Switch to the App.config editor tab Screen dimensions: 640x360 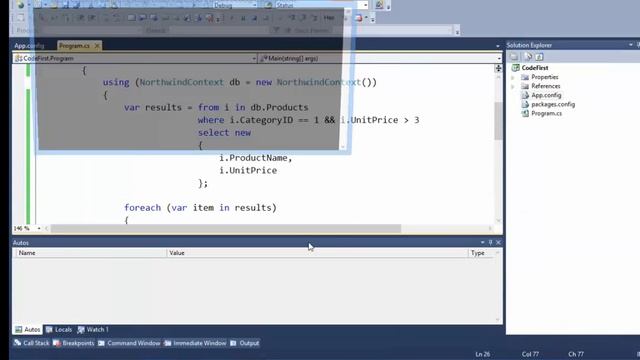pos(29,46)
